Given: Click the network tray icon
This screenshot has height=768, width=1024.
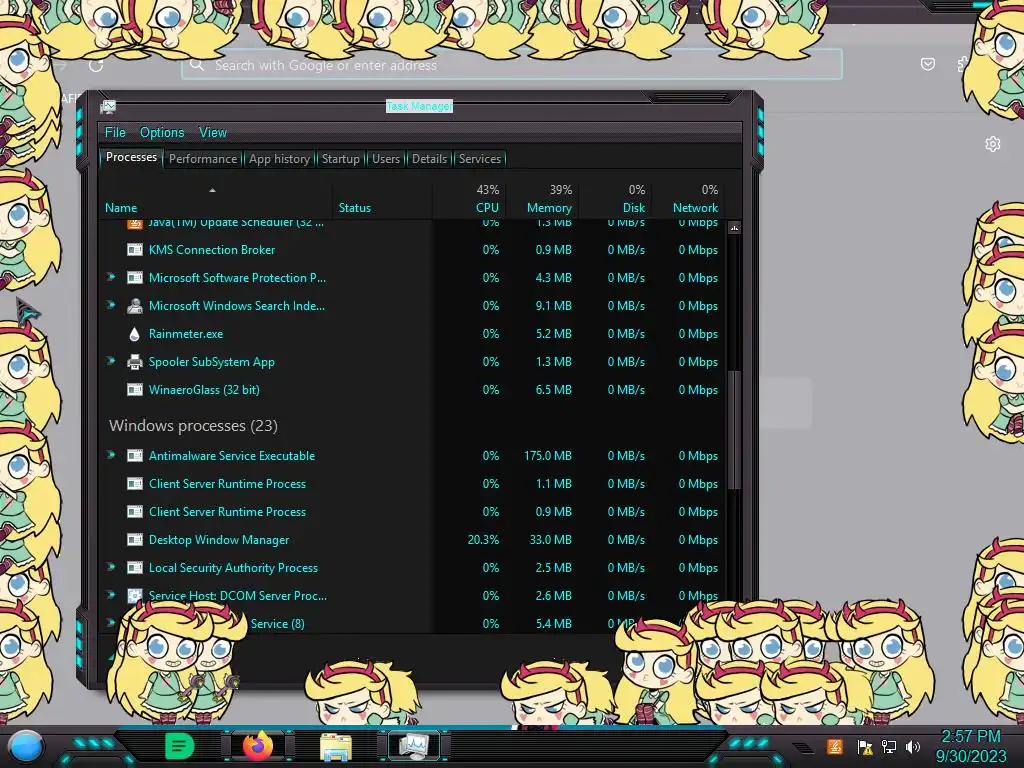Looking at the screenshot, I should [x=889, y=747].
